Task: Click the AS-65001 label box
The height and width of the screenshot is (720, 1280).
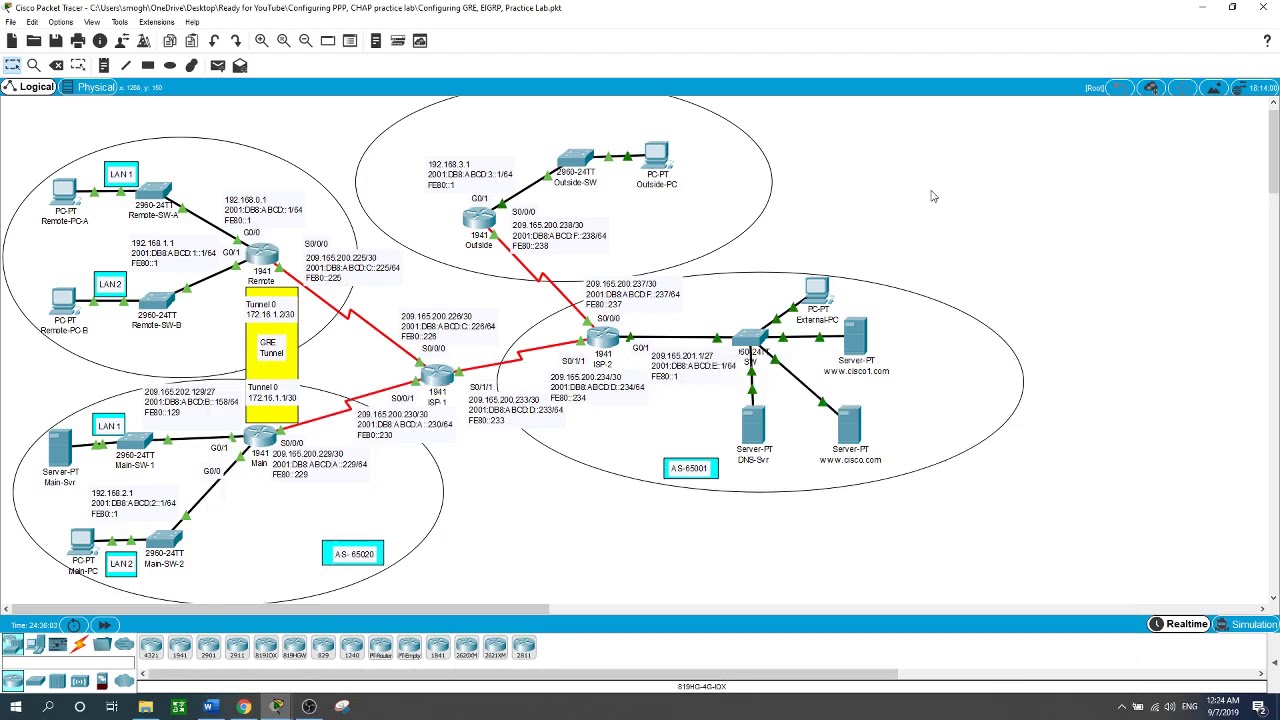Action: click(690, 468)
